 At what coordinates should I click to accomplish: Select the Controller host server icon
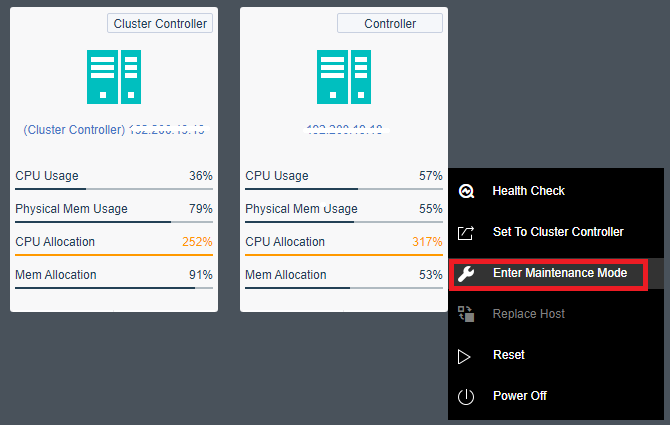(x=344, y=78)
